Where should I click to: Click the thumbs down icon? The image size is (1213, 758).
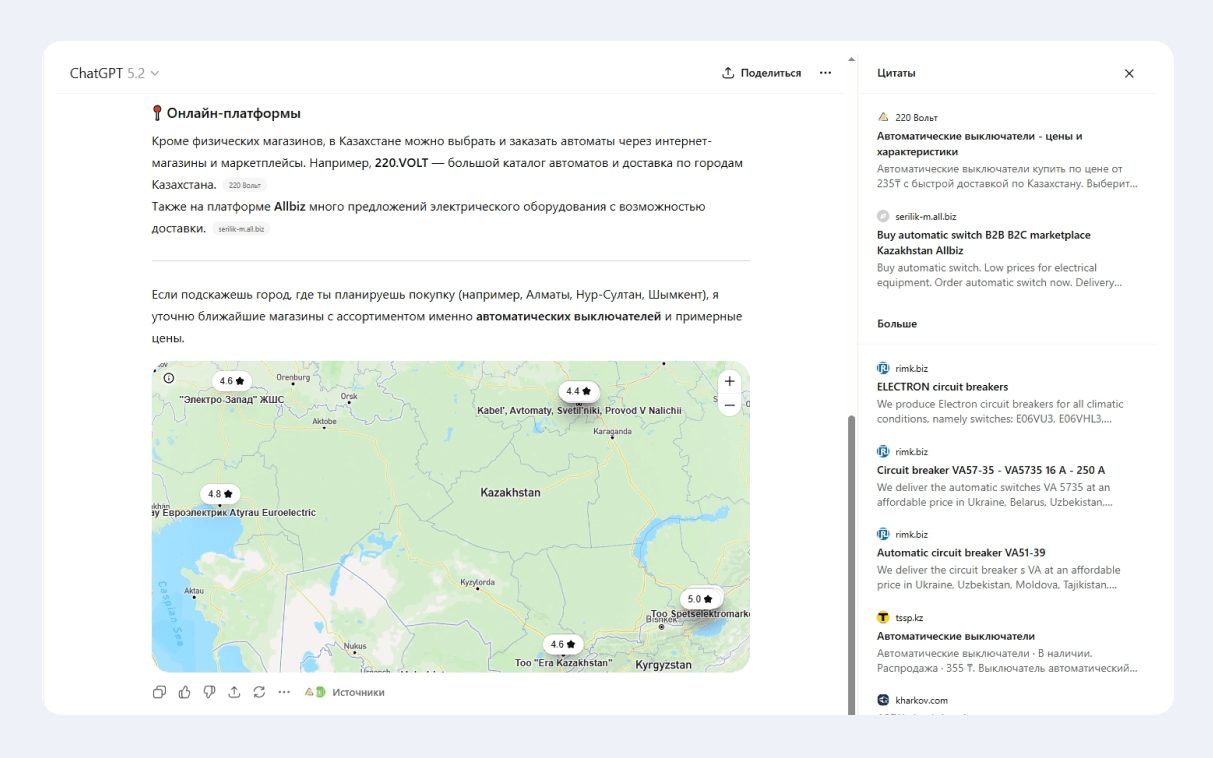point(209,692)
